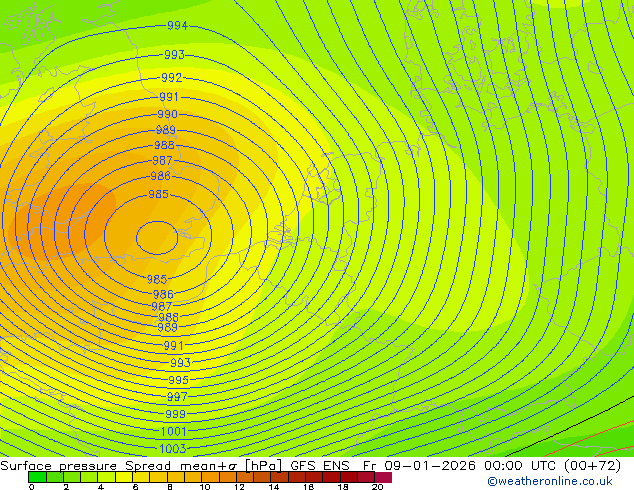Pick the legend swatch between 8 and 9
This screenshot has height=490, width=634.
pos(175,477)
